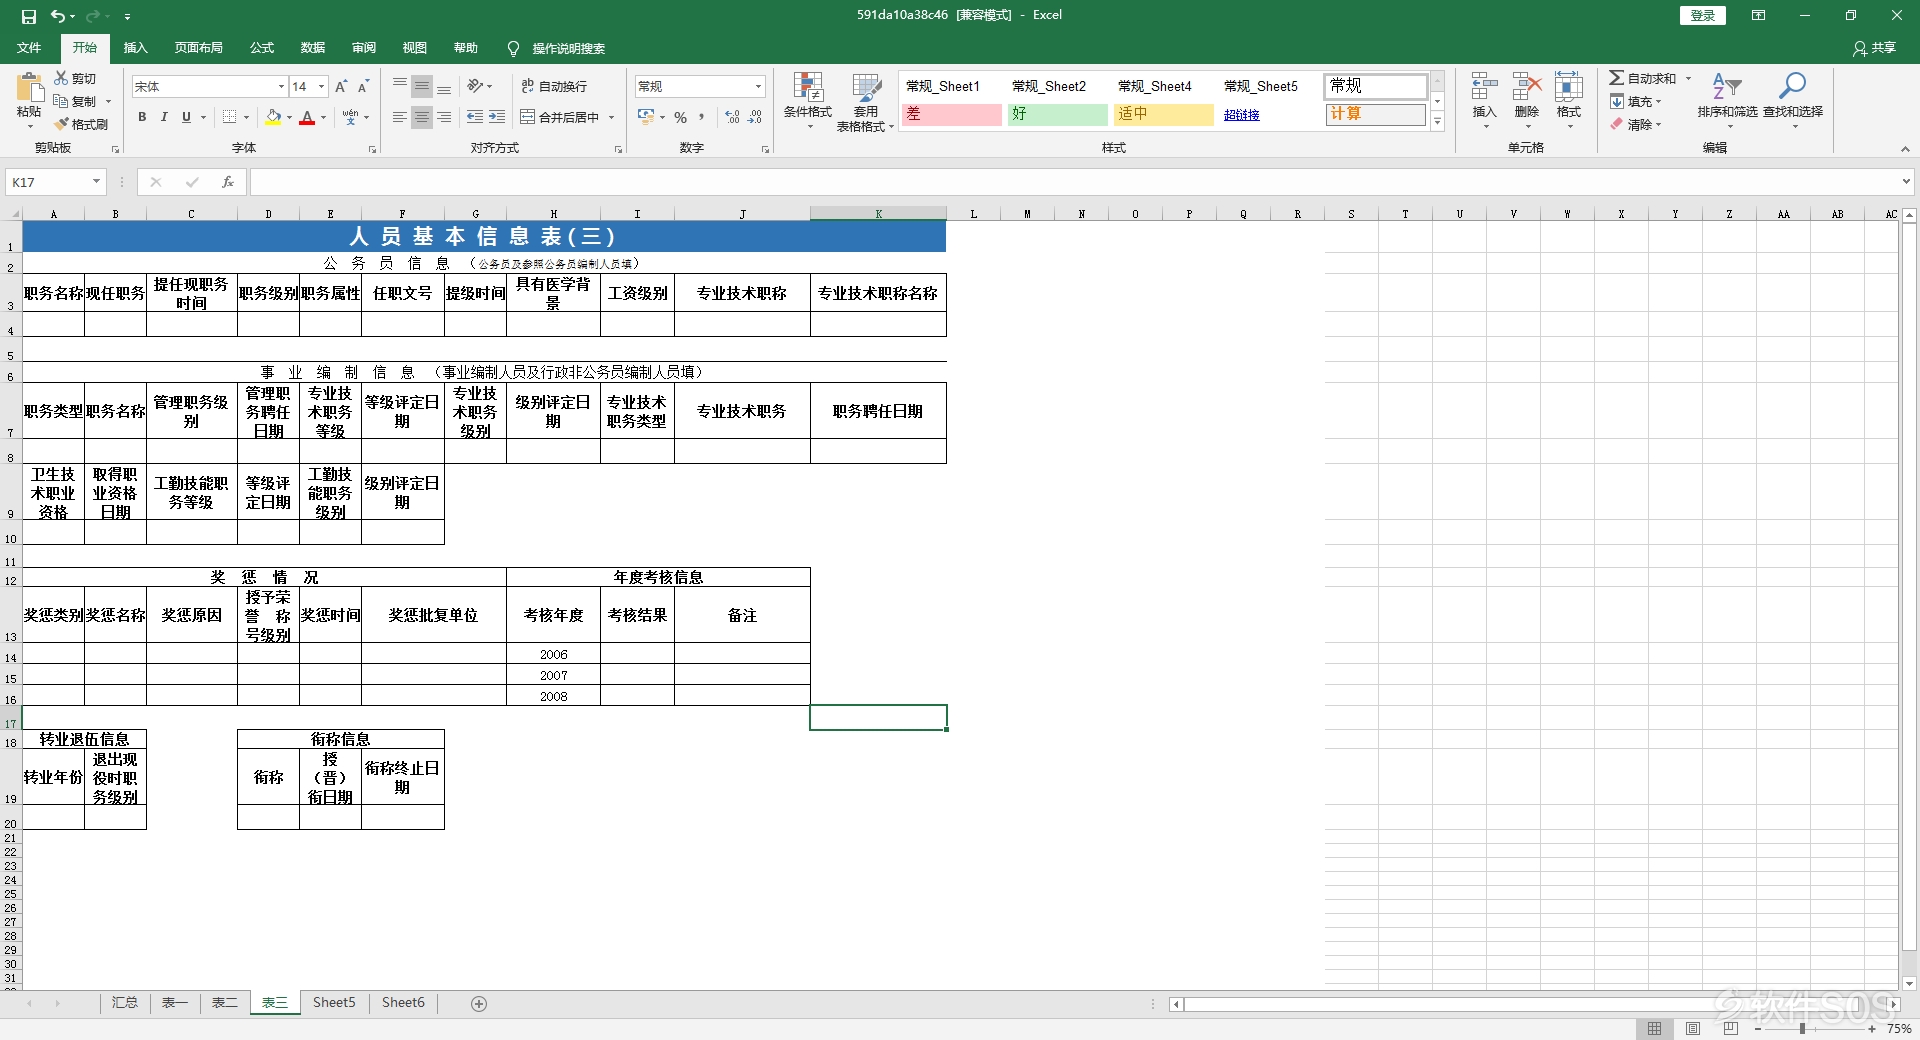Click the insert function fx icon

click(228, 182)
